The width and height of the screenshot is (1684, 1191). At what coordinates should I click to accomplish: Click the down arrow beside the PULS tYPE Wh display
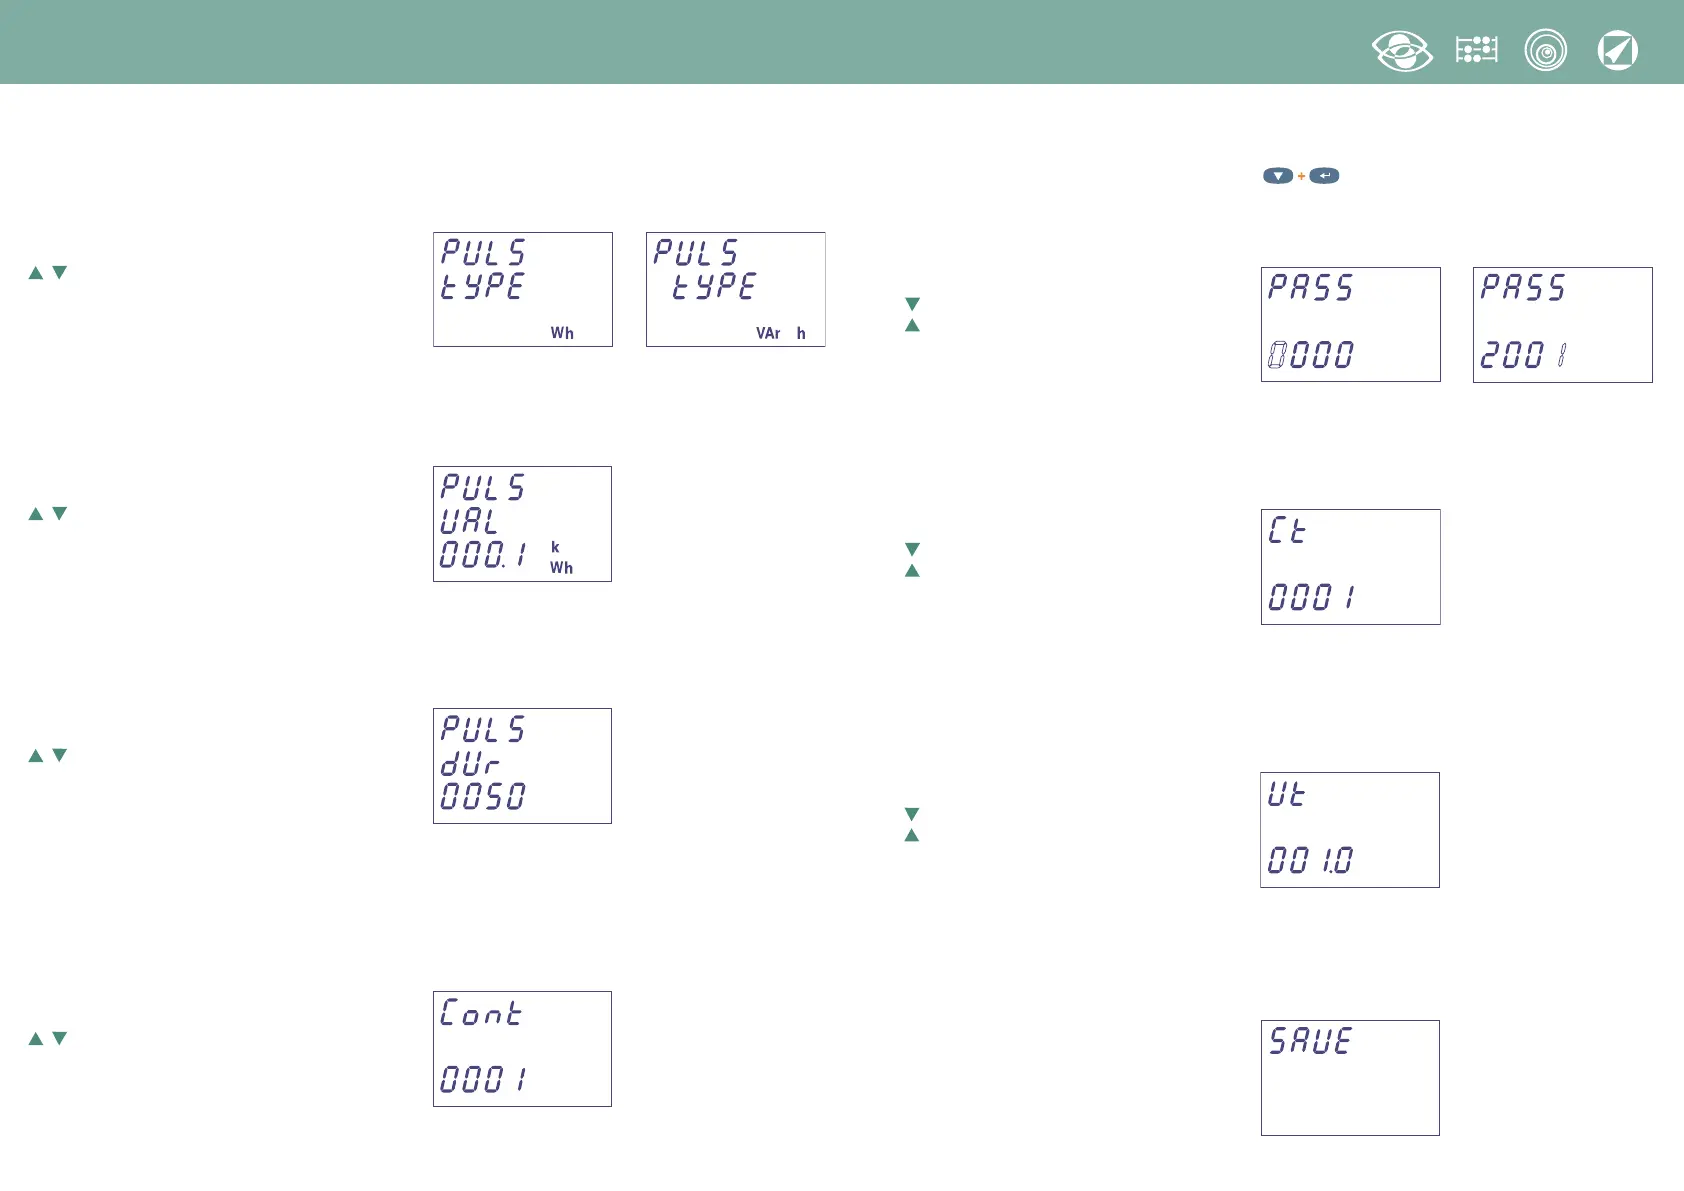tap(60, 273)
